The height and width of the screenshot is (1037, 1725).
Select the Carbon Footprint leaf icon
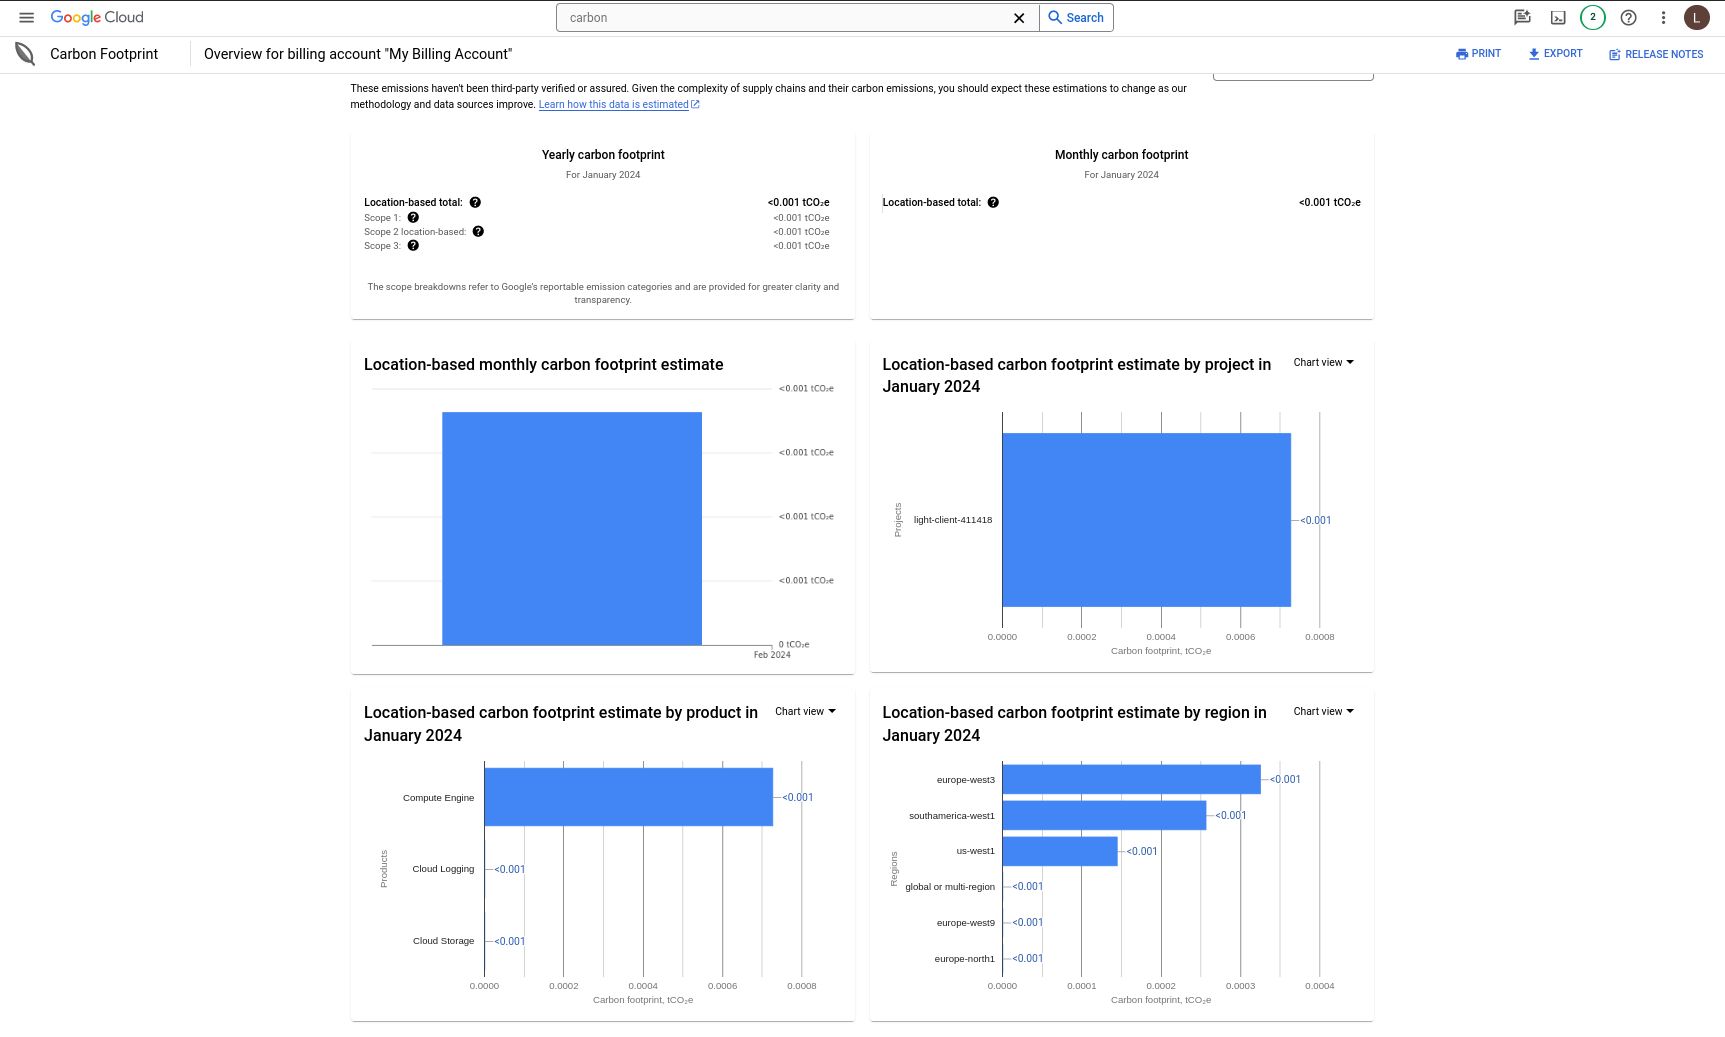click(x=24, y=53)
